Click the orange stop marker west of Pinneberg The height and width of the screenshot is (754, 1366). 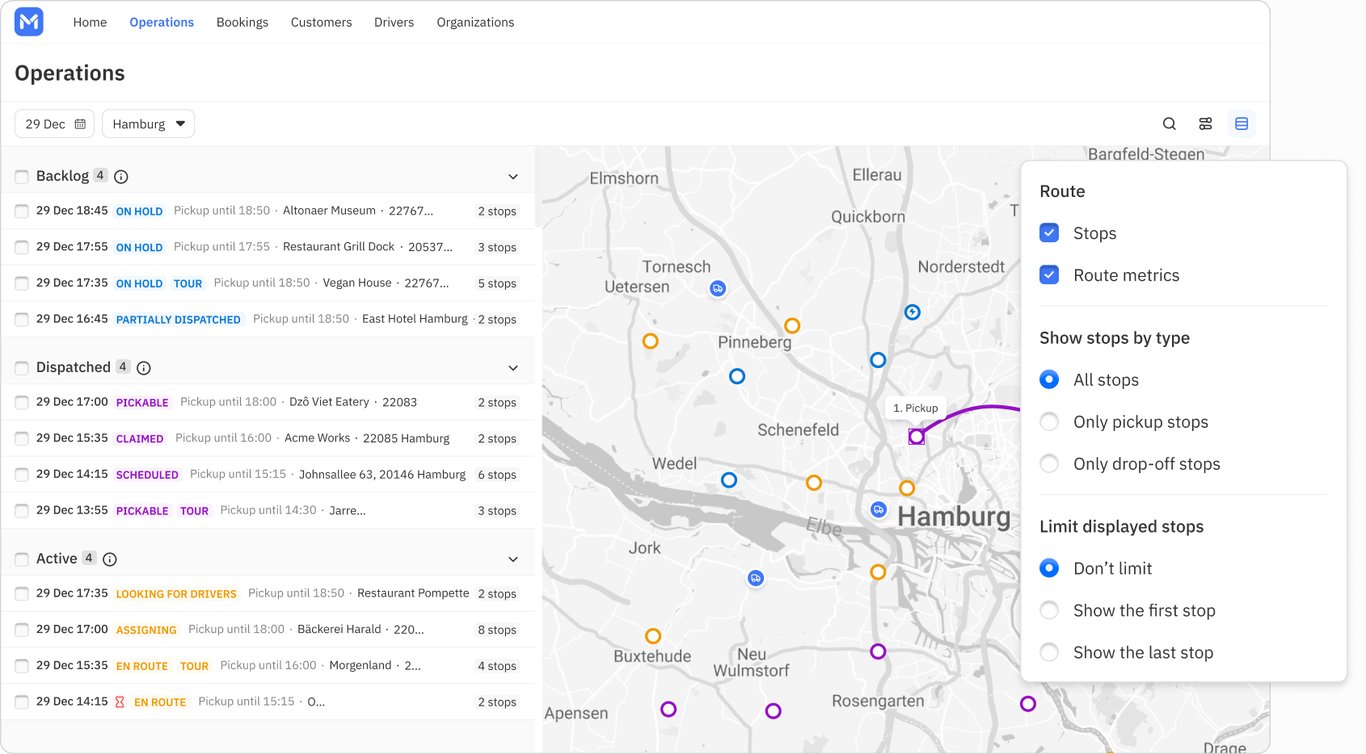[650, 341]
